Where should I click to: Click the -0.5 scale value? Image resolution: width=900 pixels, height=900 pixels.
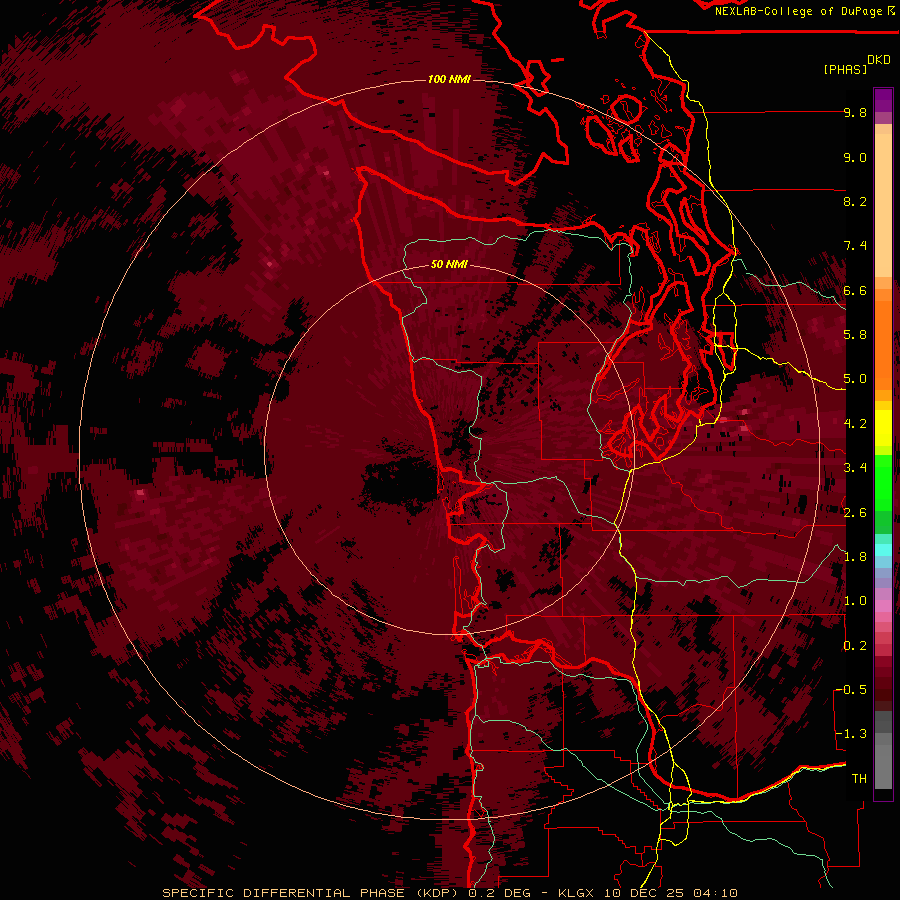tap(852, 690)
